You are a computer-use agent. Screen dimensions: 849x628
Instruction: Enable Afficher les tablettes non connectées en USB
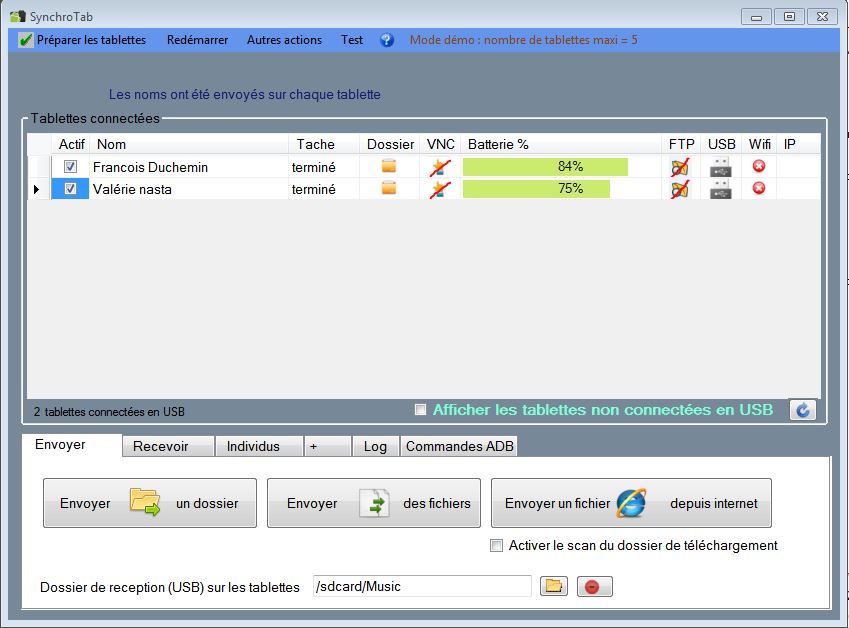[x=421, y=410]
